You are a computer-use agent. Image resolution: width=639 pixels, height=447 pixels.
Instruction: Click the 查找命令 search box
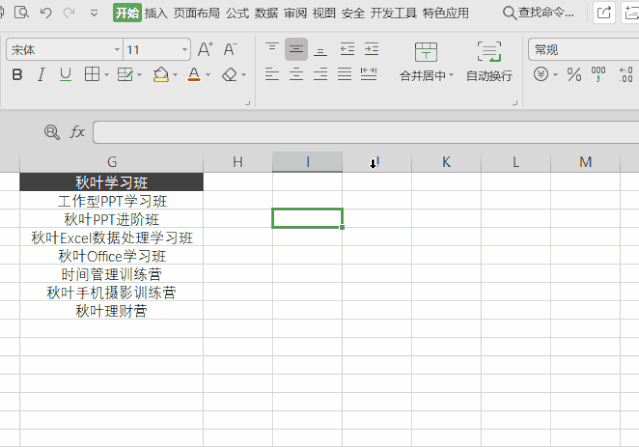(x=539, y=13)
